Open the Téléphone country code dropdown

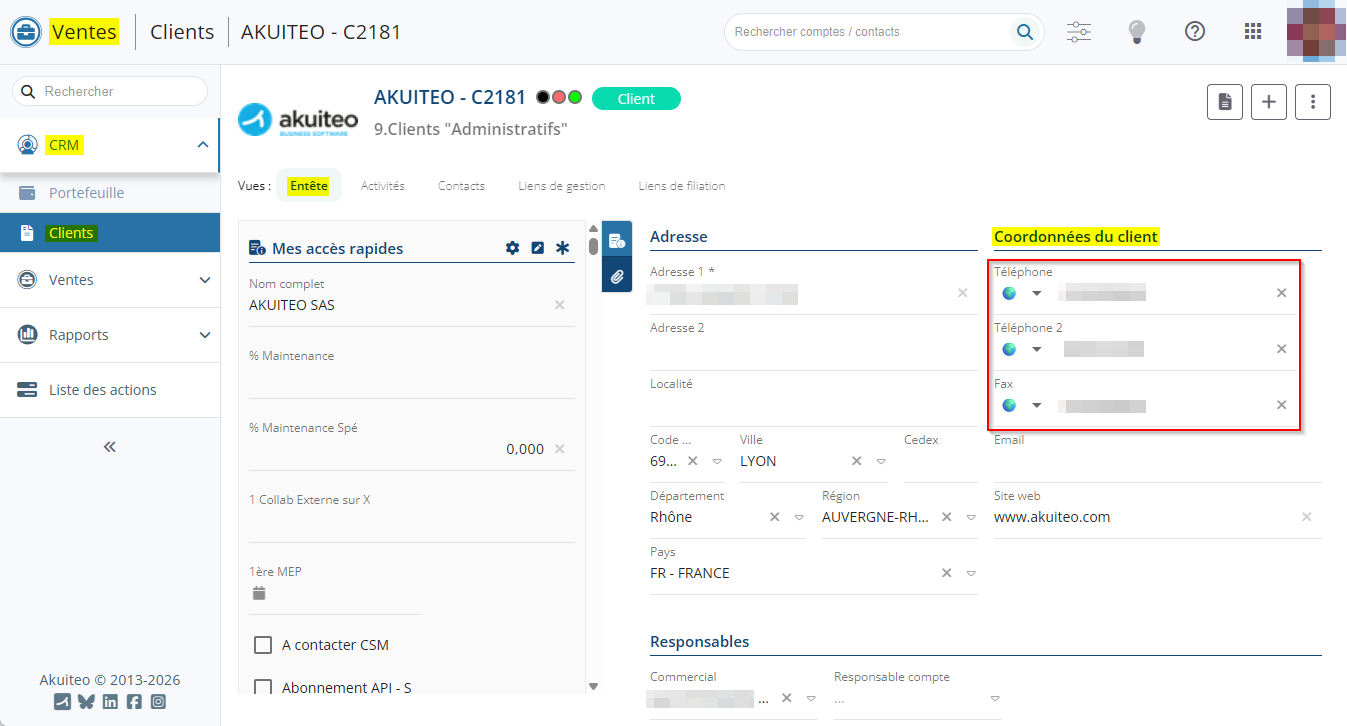(1036, 293)
